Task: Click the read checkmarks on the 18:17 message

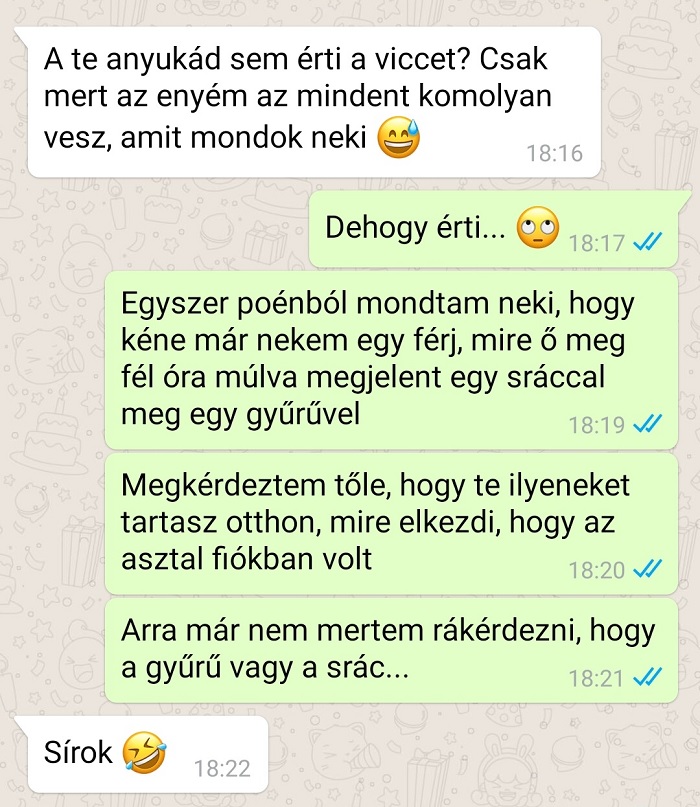Action: (648, 241)
